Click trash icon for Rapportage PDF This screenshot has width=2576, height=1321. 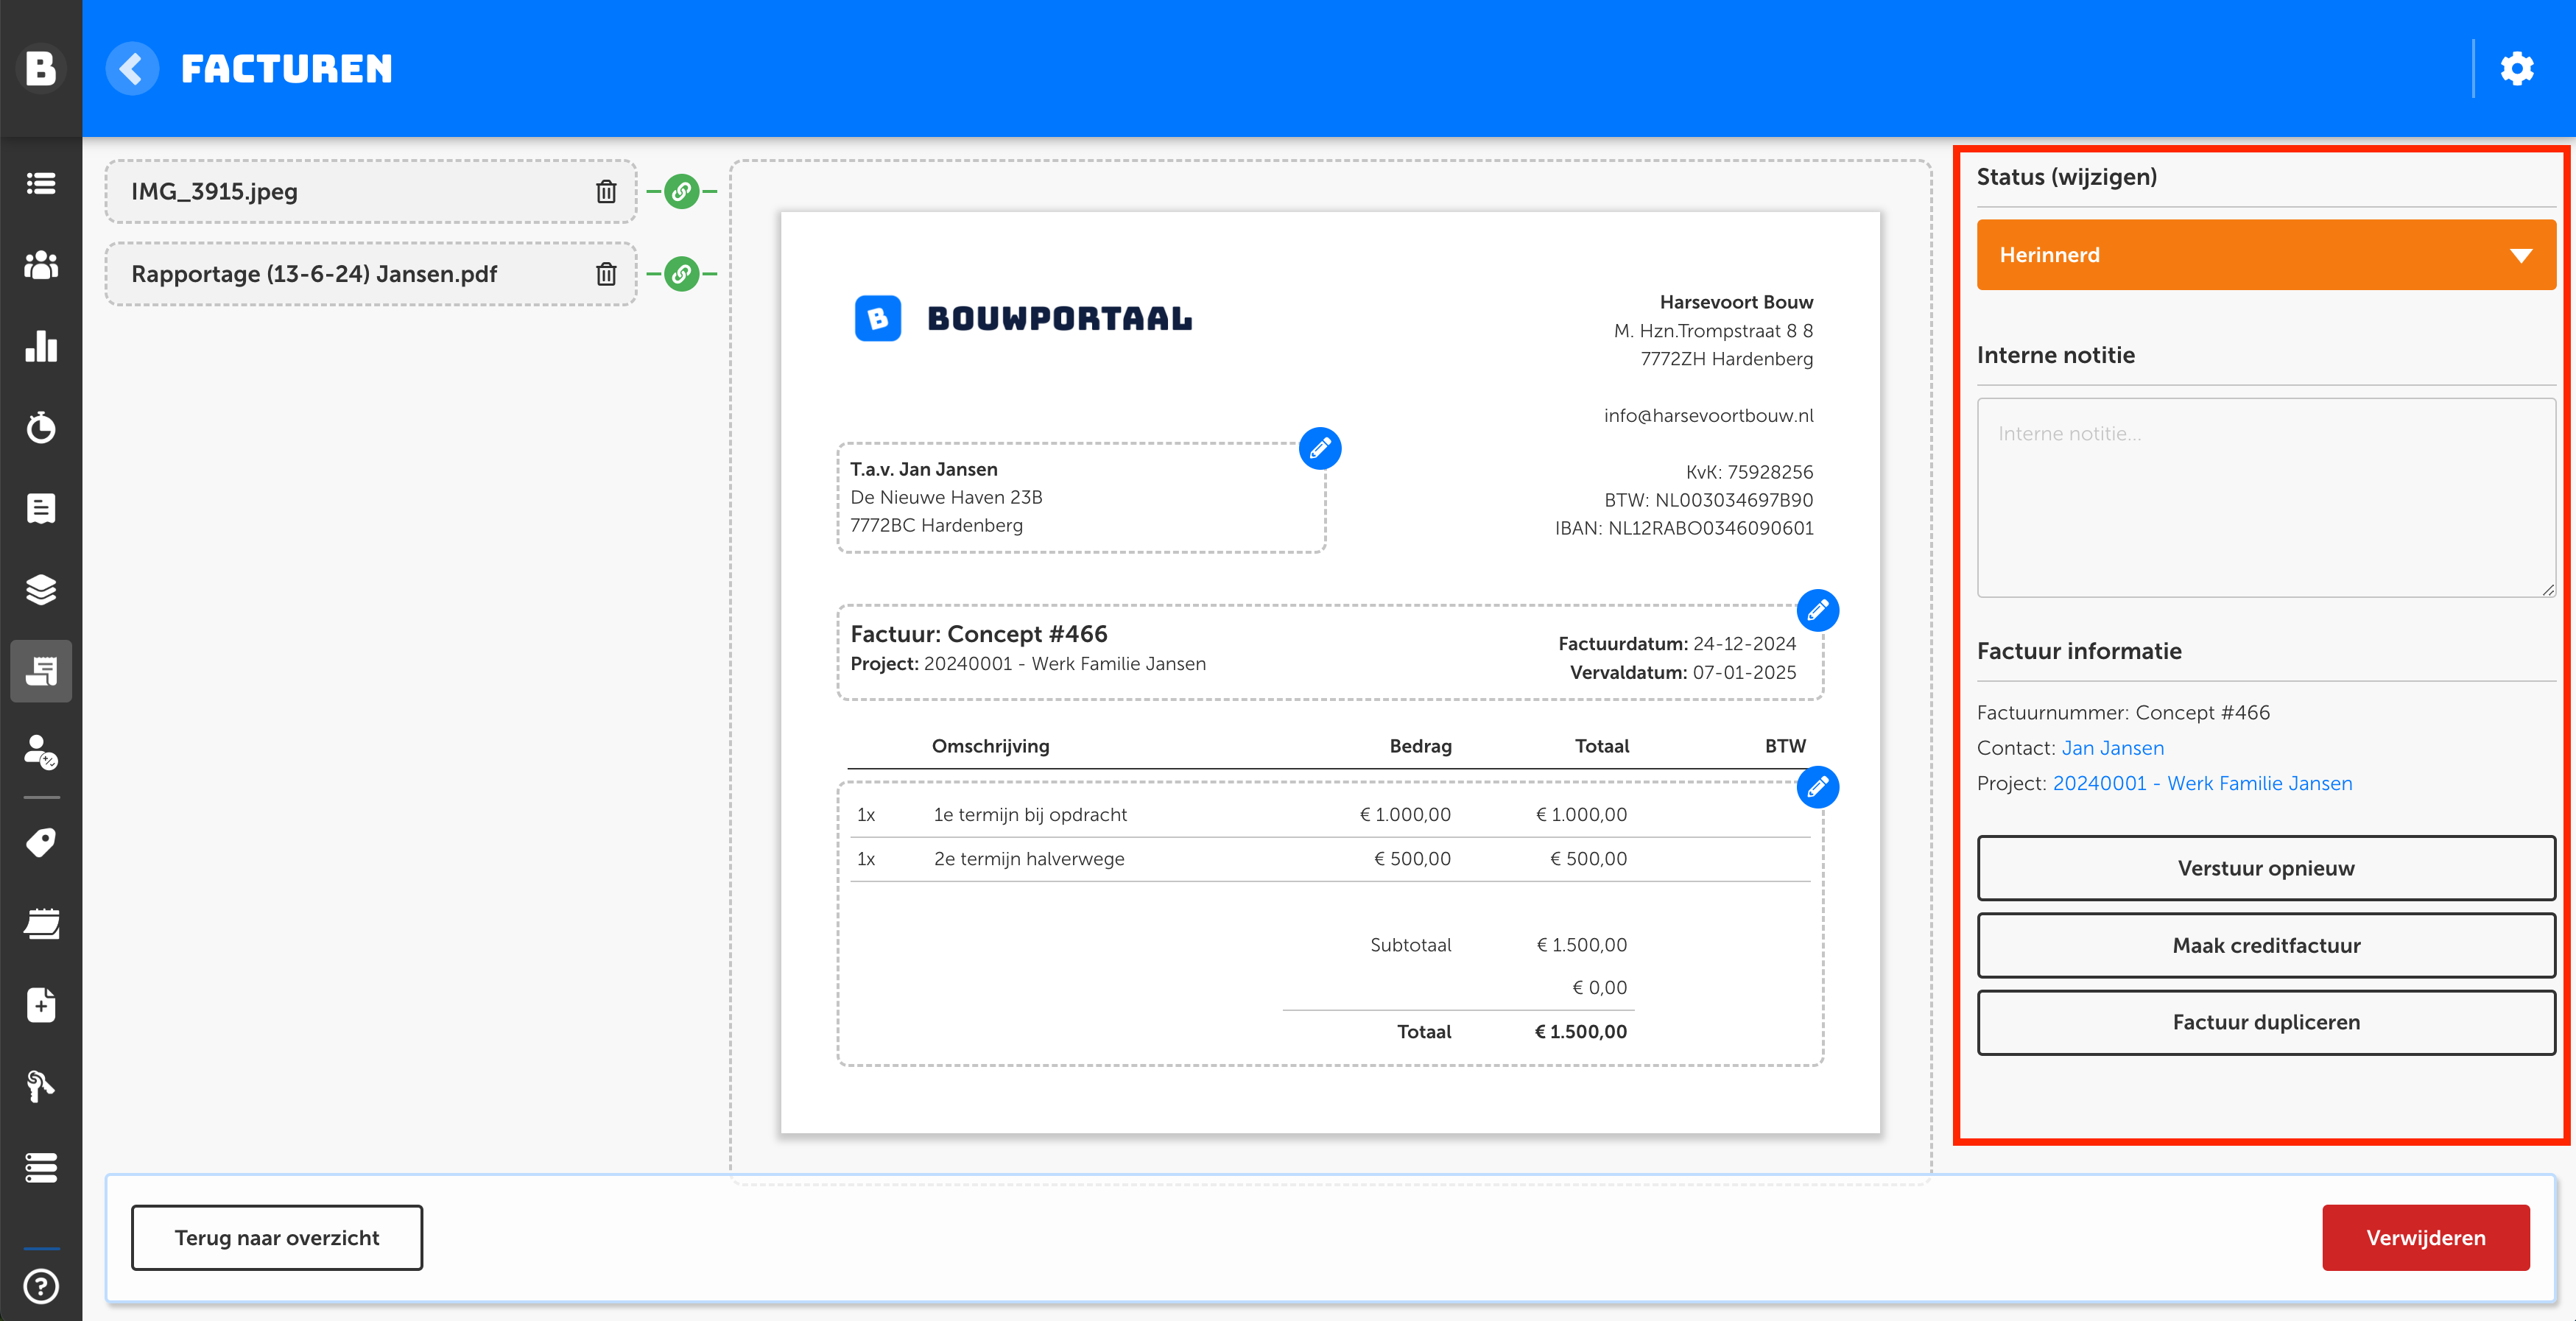pos(606,274)
